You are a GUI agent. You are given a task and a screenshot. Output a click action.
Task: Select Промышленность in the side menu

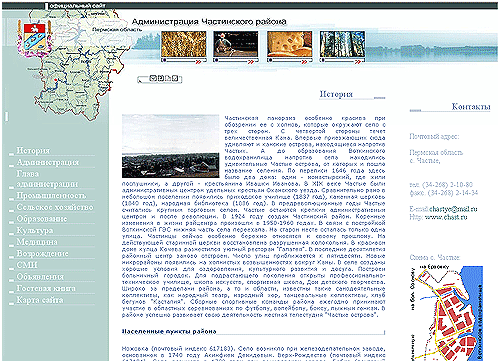click(51, 196)
